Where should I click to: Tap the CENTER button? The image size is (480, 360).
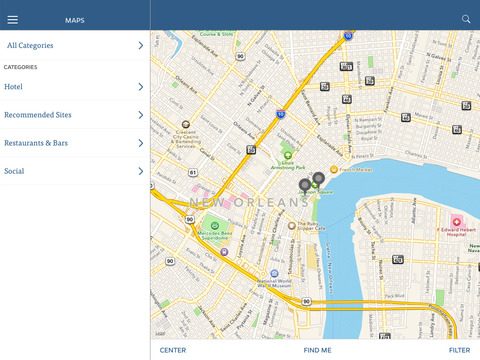point(173,350)
